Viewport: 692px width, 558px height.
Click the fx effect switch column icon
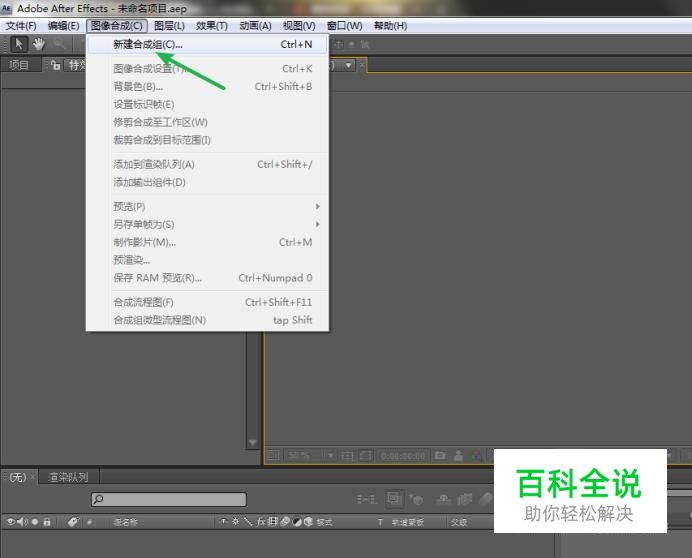coord(261,522)
